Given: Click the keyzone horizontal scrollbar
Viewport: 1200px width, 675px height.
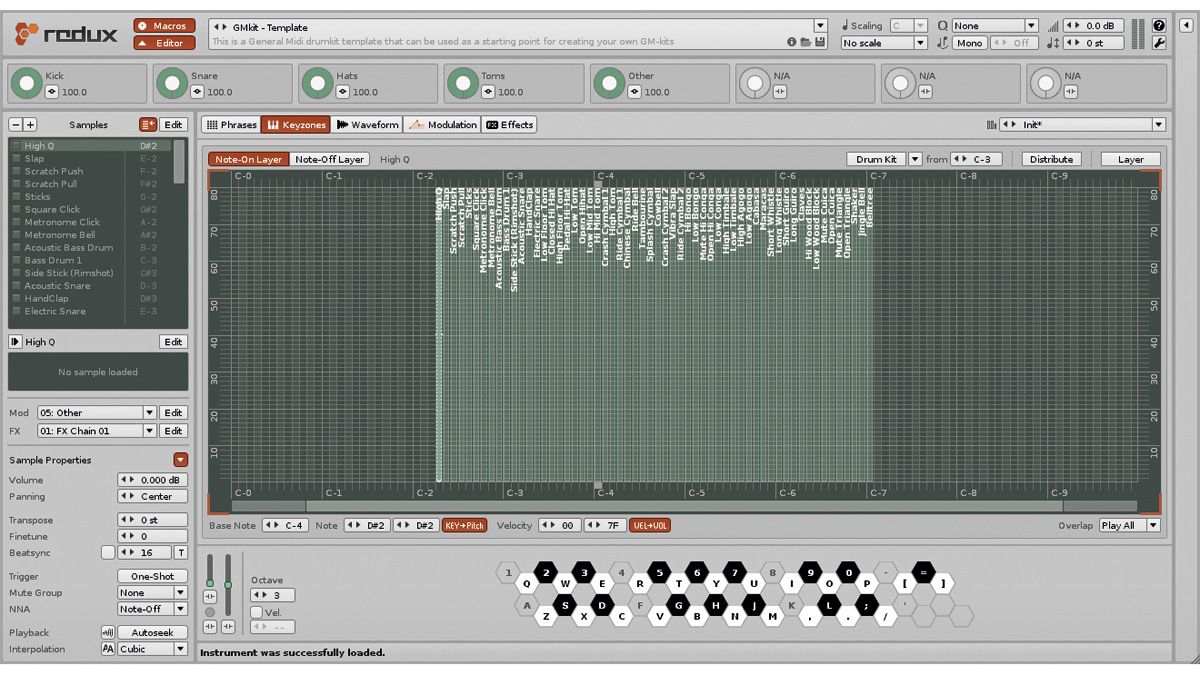Looking at the screenshot, I should tap(685, 506).
